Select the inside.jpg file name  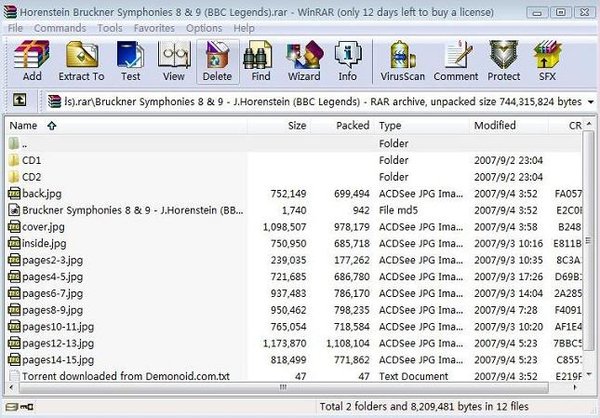[x=44, y=243]
